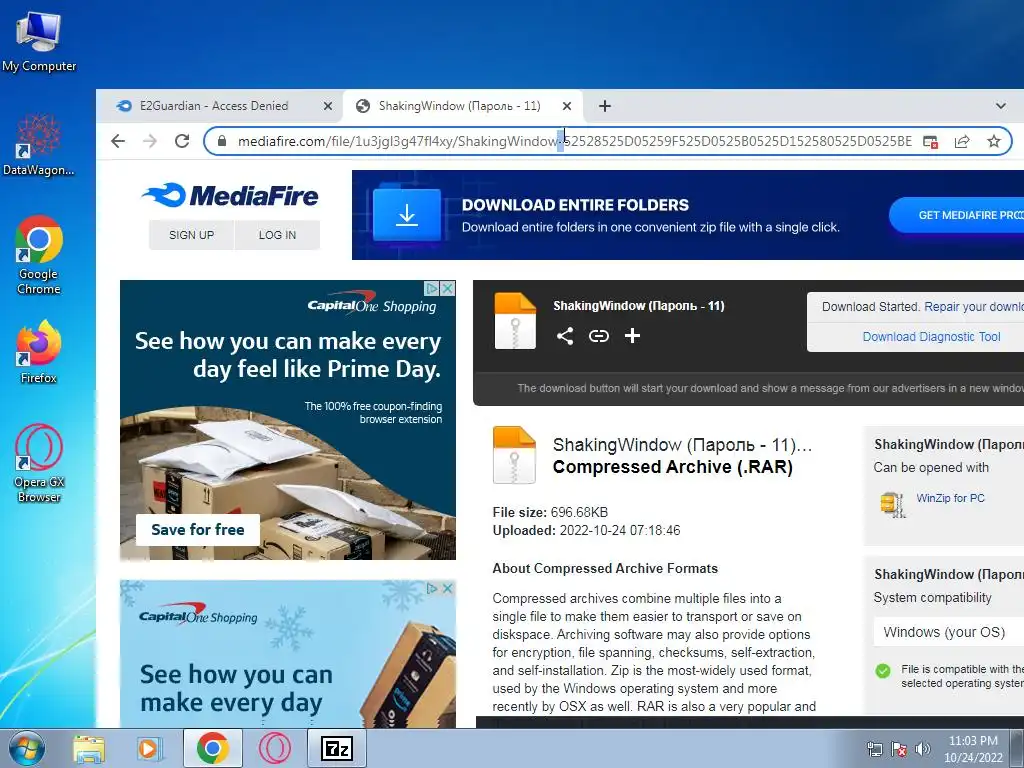Open 7-Zip from taskbar

click(x=337, y=748)
